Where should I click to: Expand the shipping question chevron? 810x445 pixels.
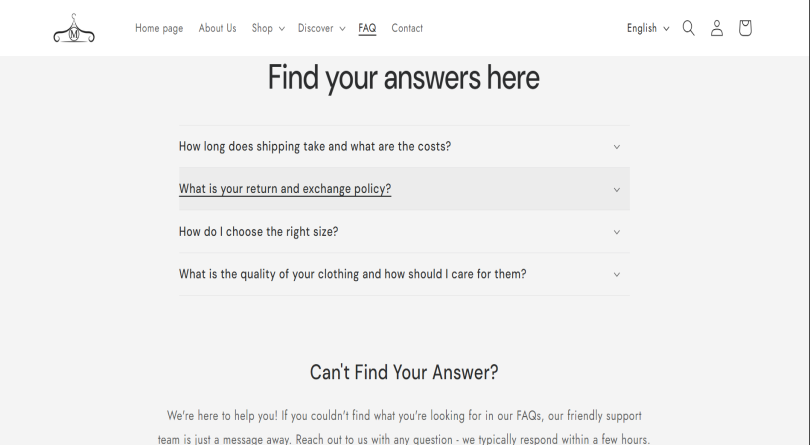click(616, 147)
